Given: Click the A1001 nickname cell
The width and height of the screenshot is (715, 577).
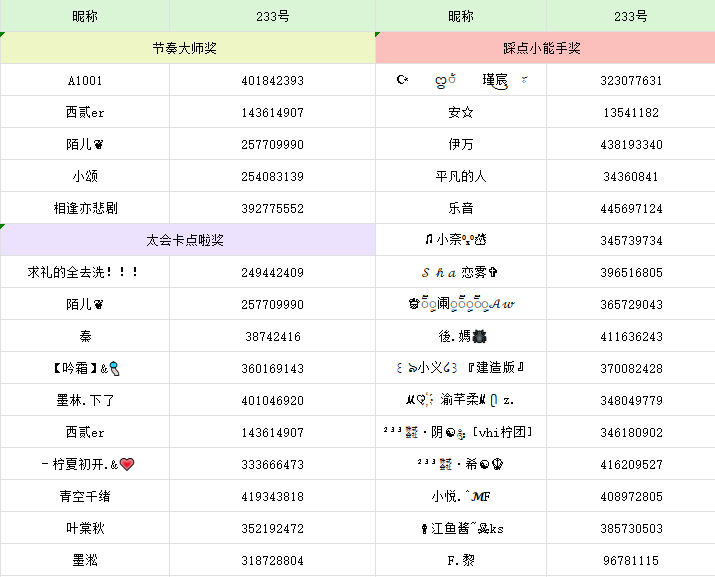Looking at the screenshot, I should click(85, 80).
